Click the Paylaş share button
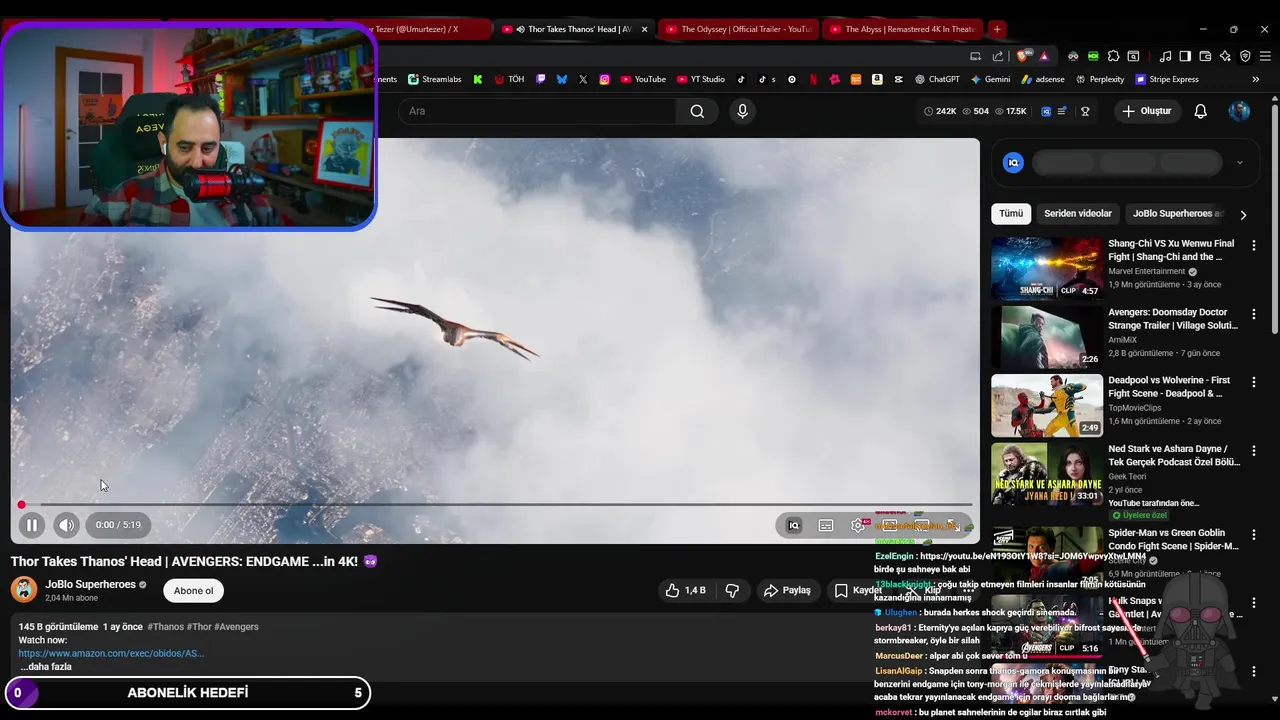The image size is (1280, 720). tap(787, 590)
